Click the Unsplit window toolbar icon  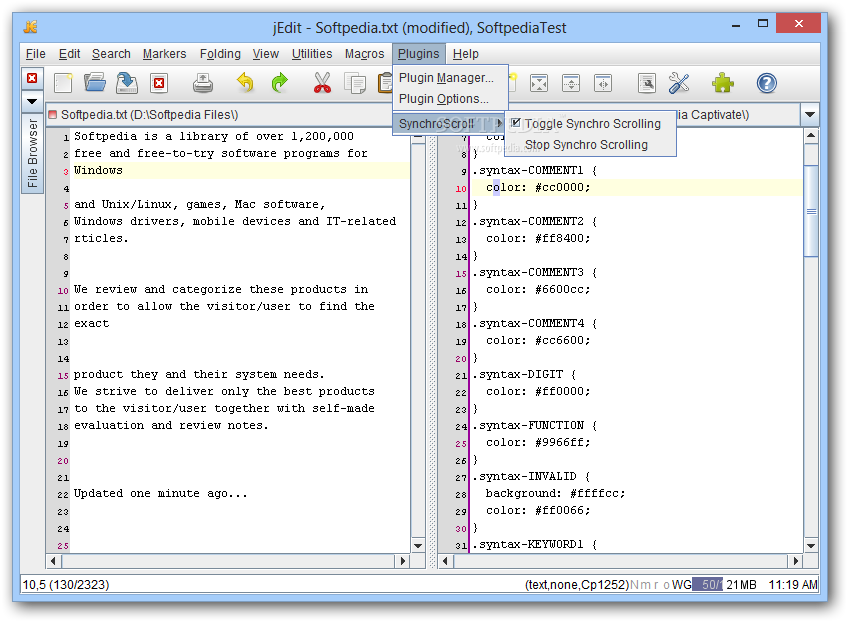pyautogui.click(x=539, y=83)
